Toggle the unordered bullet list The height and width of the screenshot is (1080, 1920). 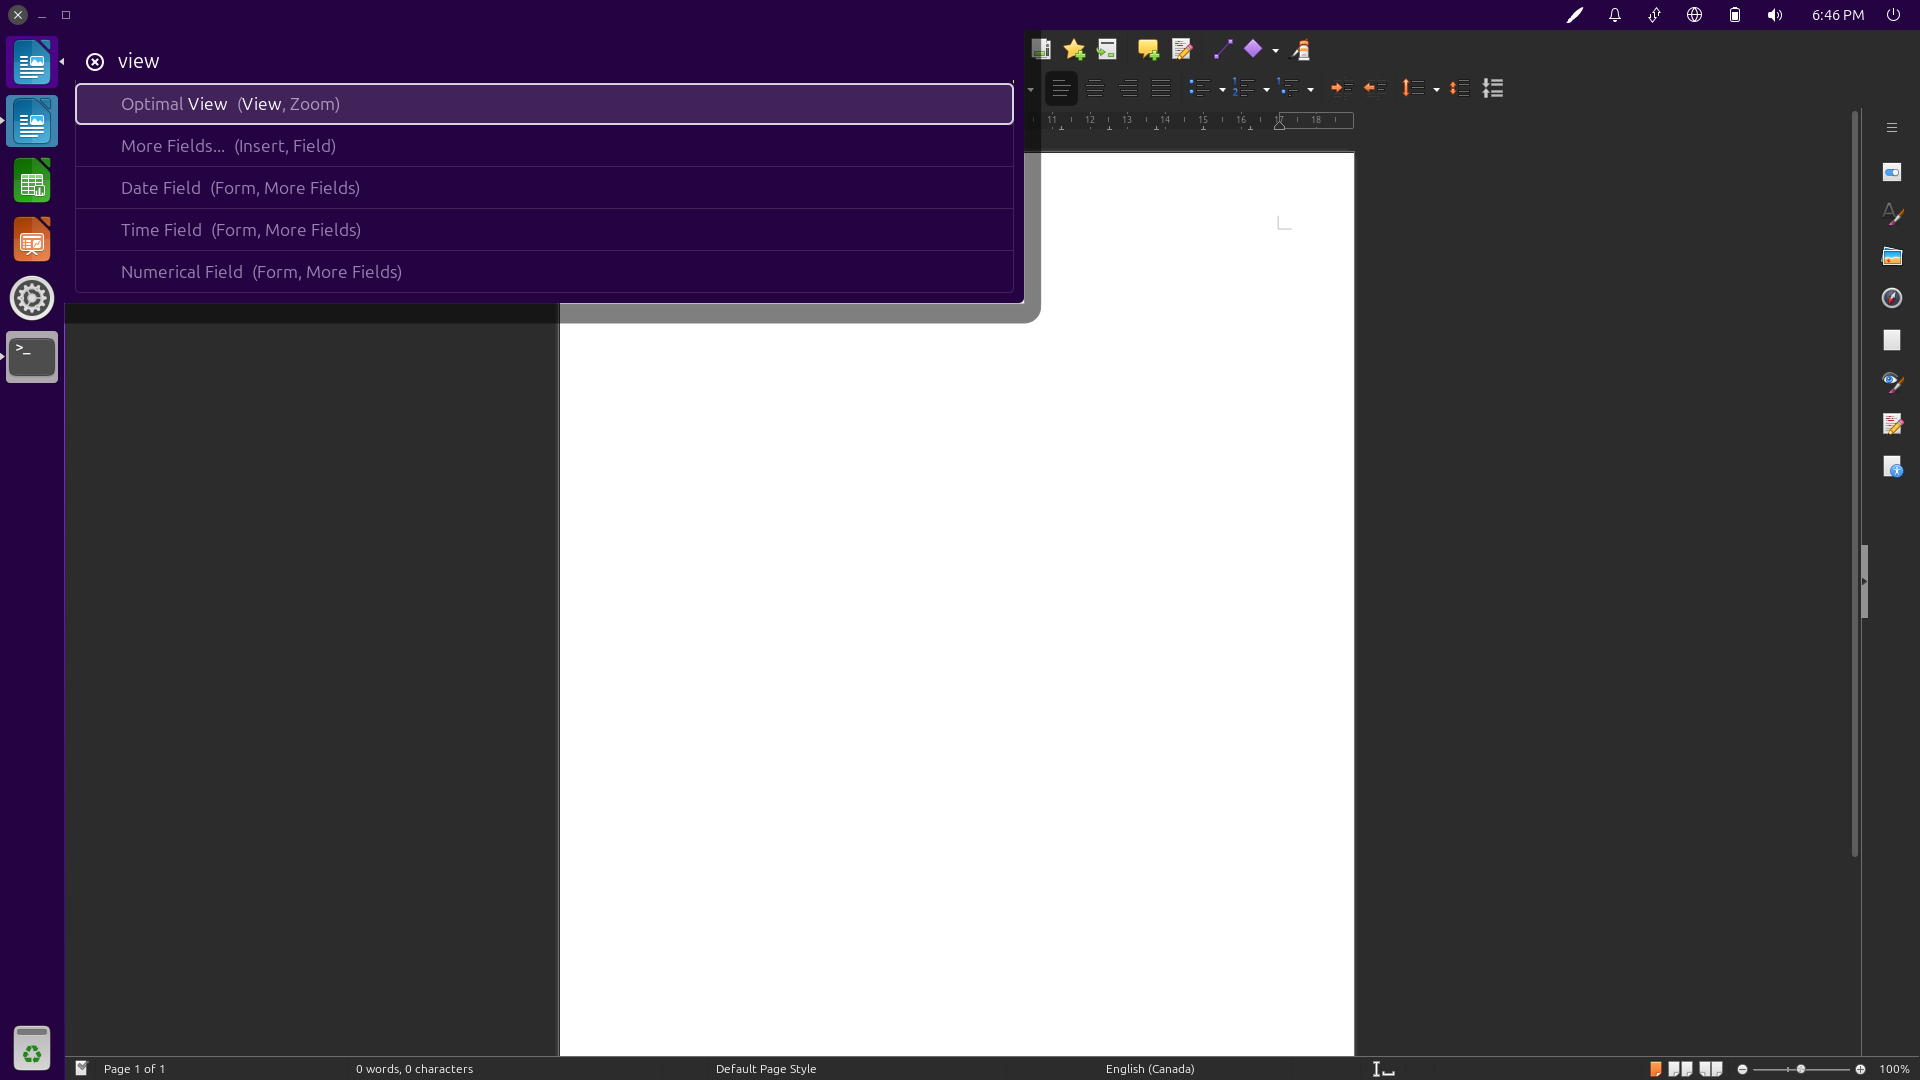pyautogui.click(x=1199, y=88)
